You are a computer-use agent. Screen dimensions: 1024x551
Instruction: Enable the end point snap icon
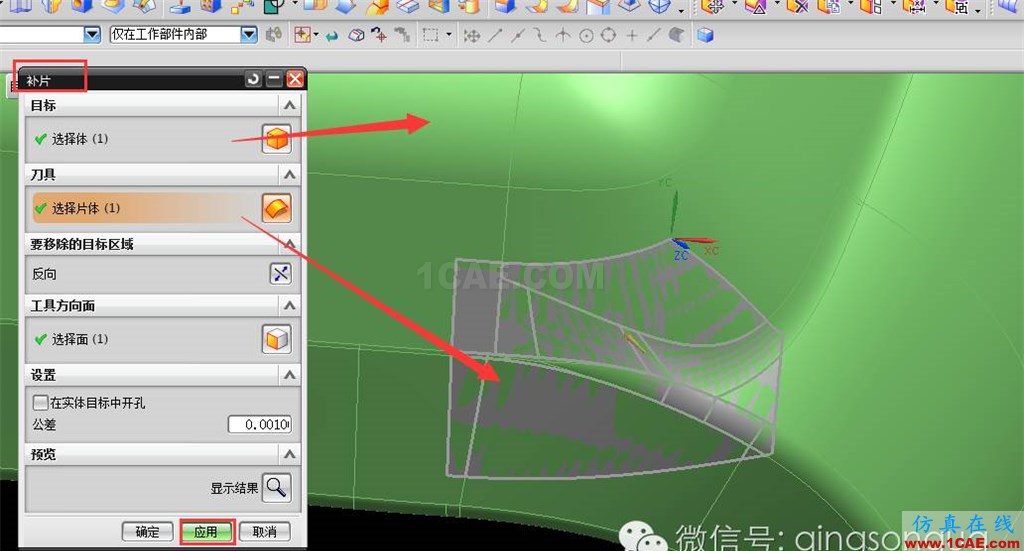[x=496, y=35]
